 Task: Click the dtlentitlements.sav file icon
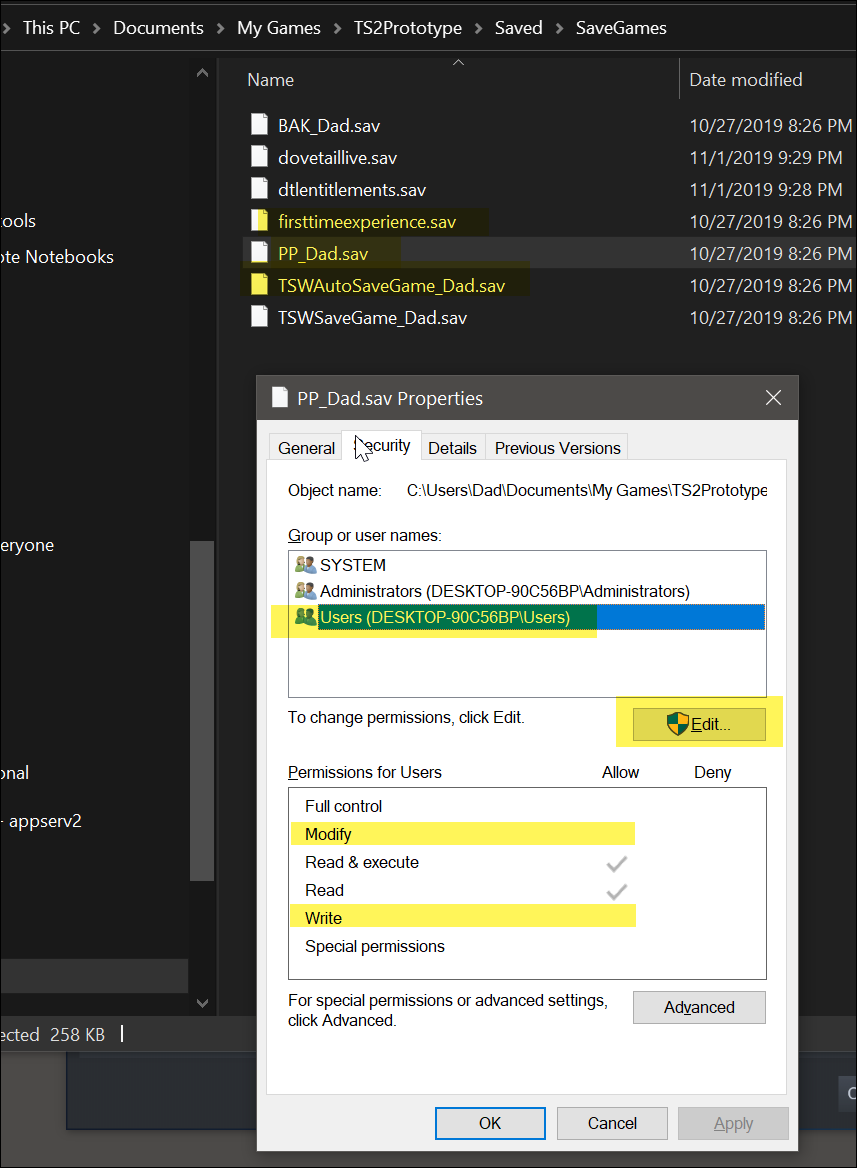tap(260, 190)
